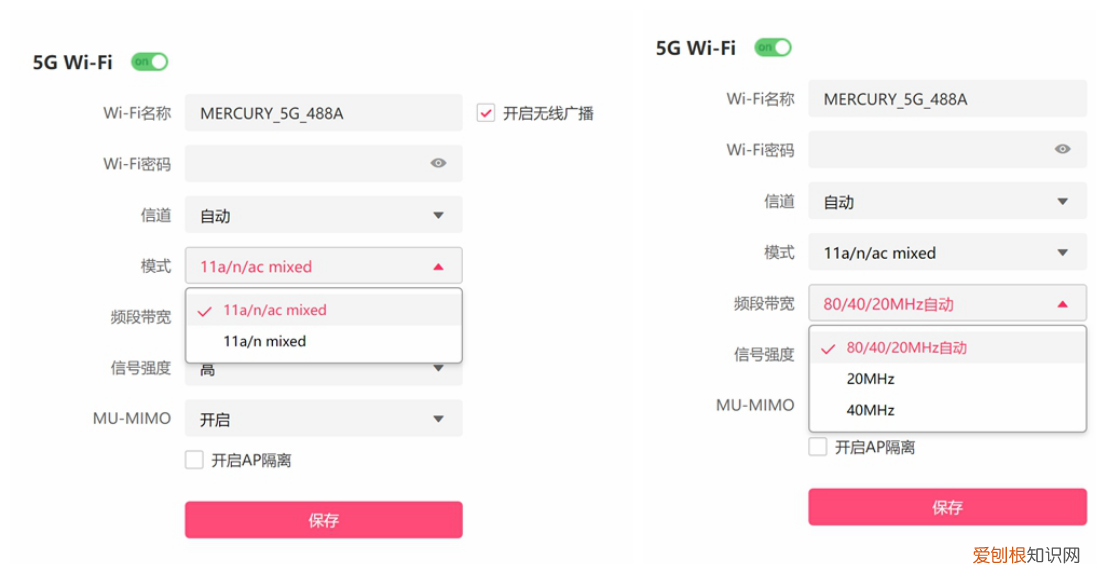Open MU-MIMO 开启 dropdown

click(x=323, y=419)
